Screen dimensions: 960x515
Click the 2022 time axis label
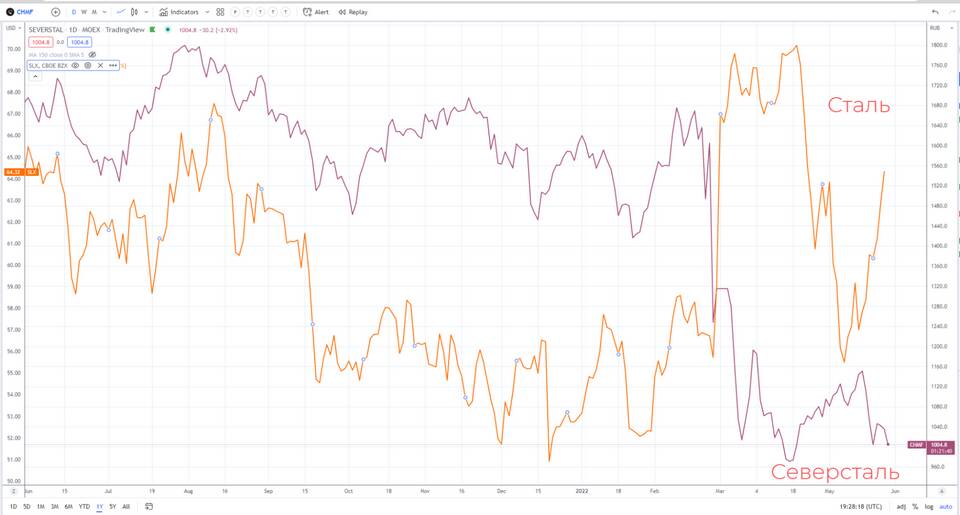pyautogui.click(x=582, y=491)
